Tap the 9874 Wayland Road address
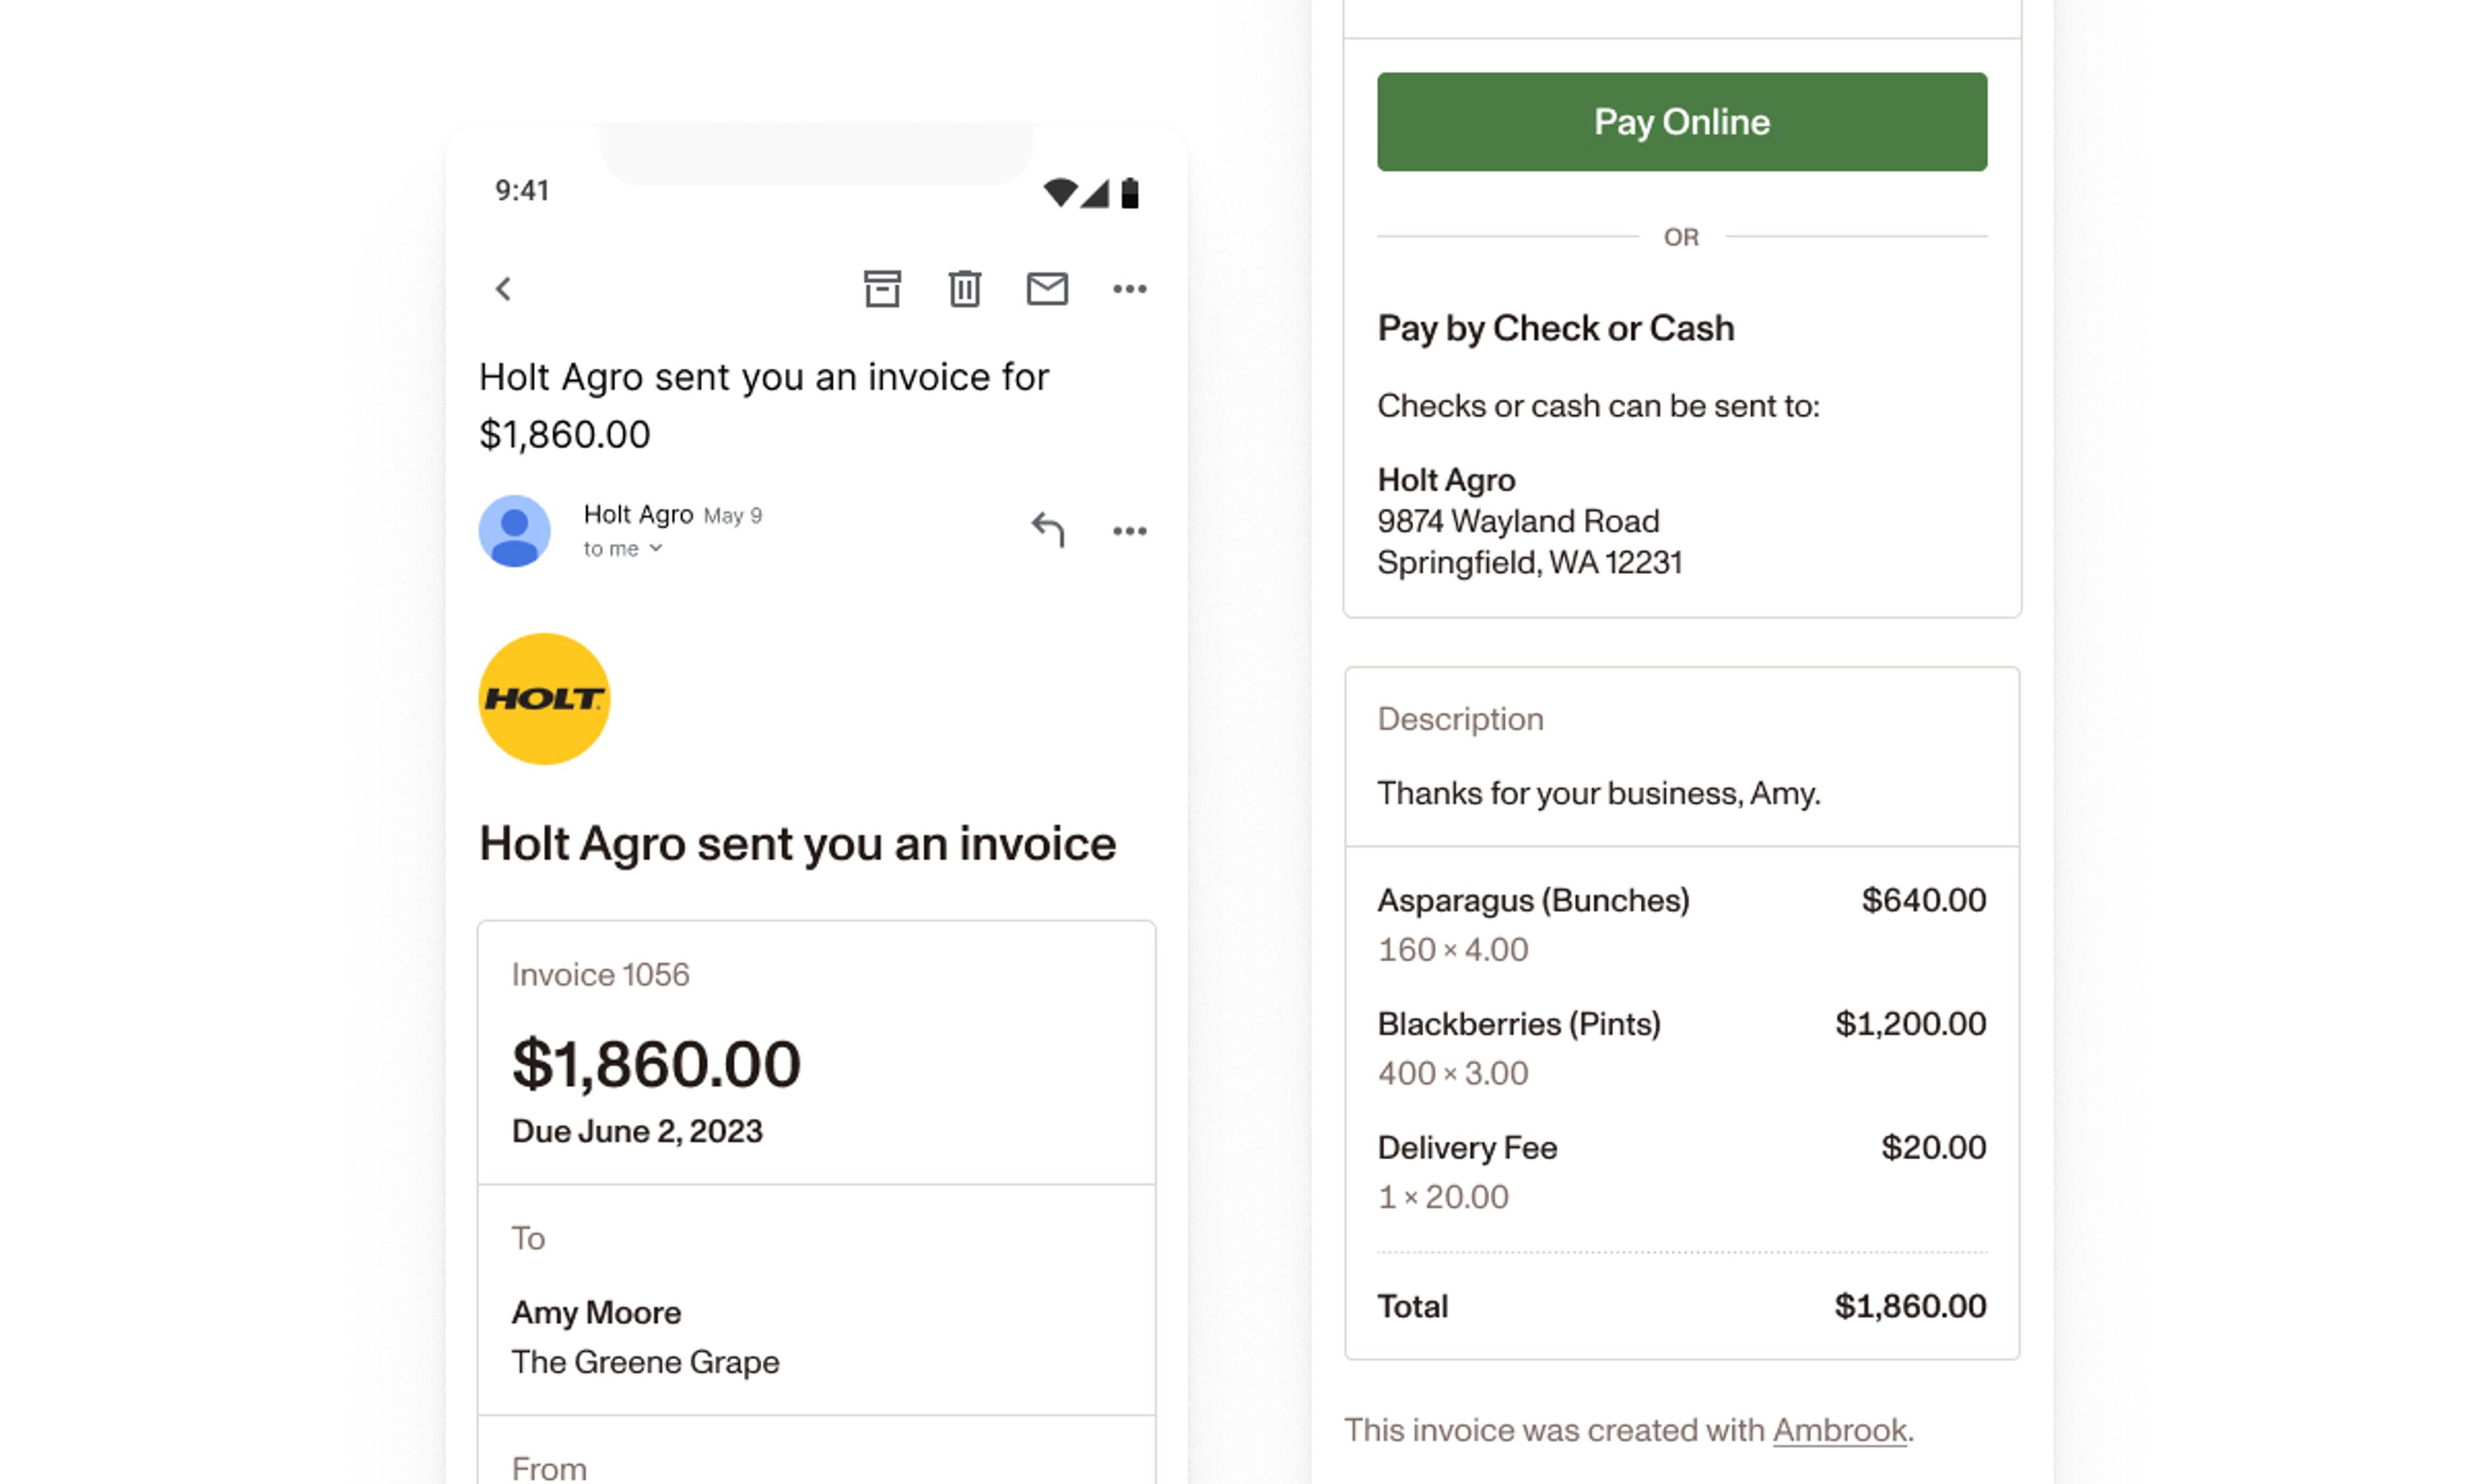 coord(1518,521)
